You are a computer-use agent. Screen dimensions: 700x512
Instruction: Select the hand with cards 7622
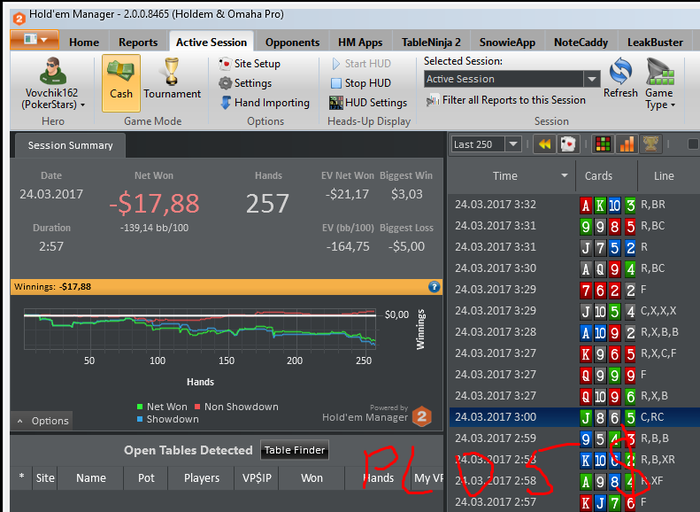pos(574,290)
